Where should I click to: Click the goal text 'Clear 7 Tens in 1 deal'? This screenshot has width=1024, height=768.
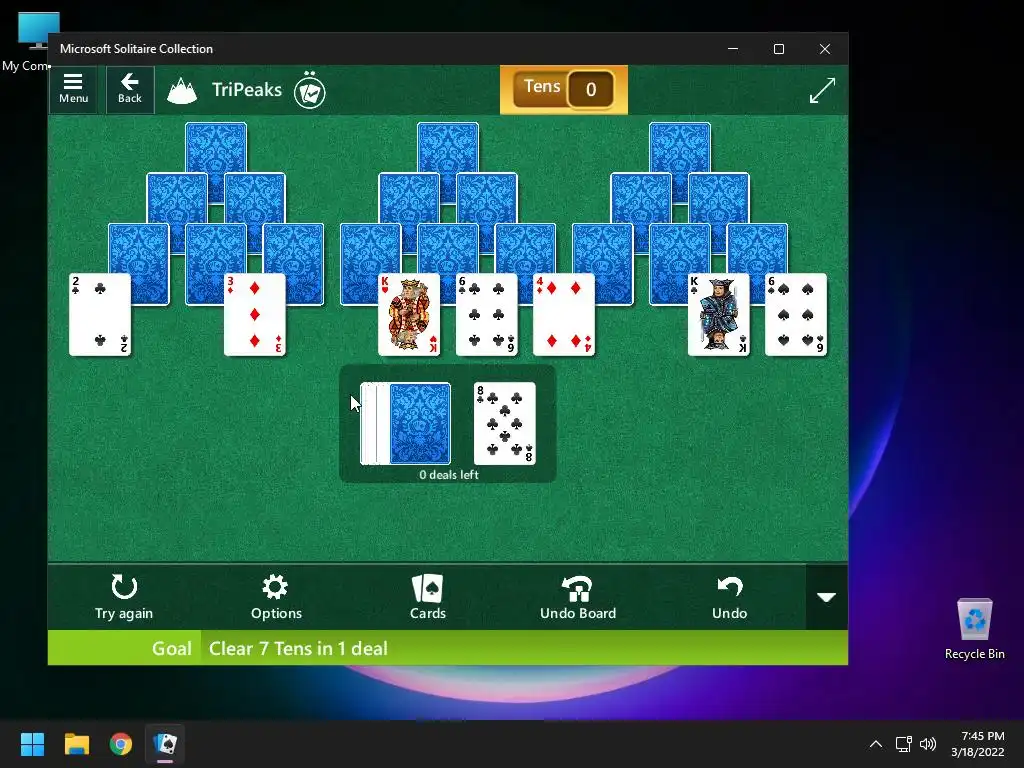tap(298, 648)
